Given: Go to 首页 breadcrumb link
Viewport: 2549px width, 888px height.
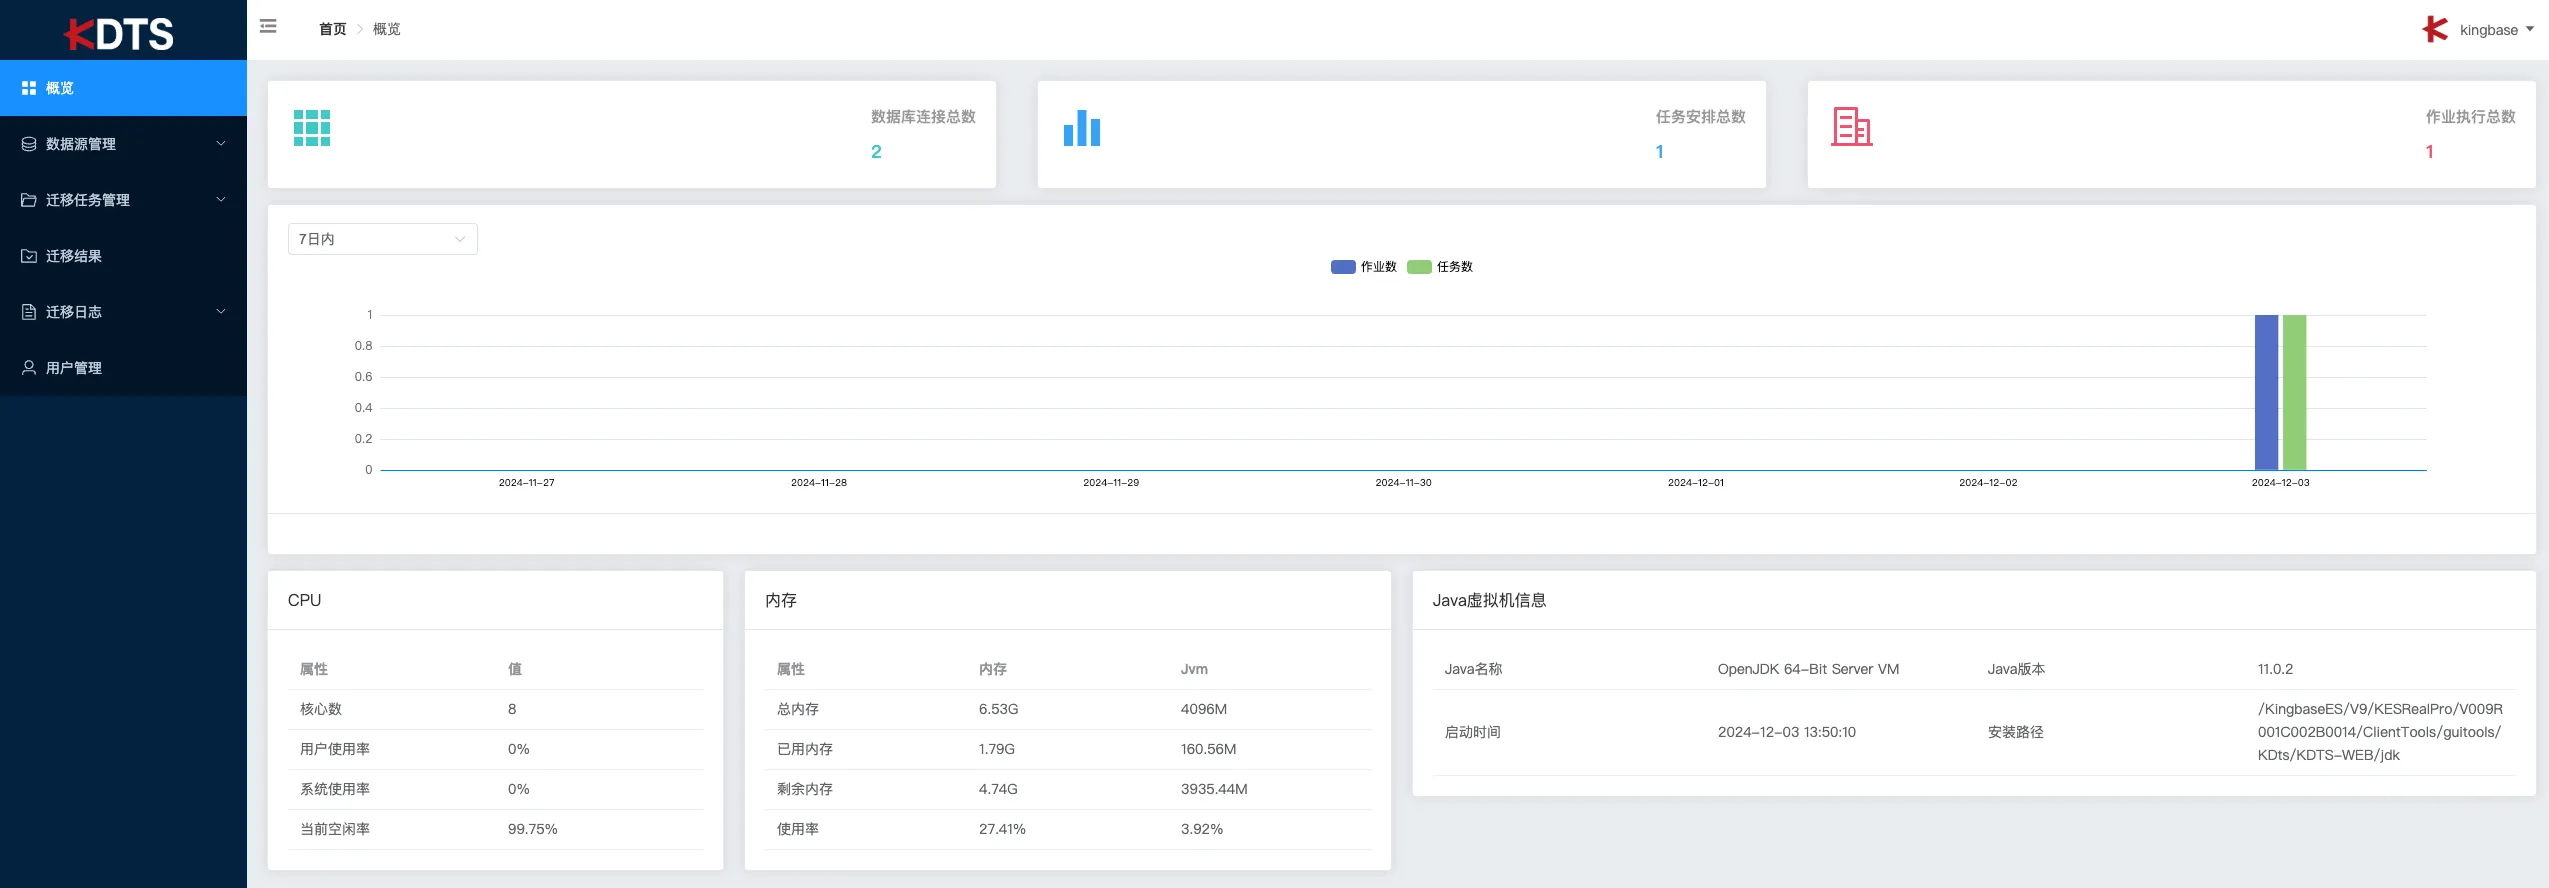Looking at the screenshot, I should 333,29.
